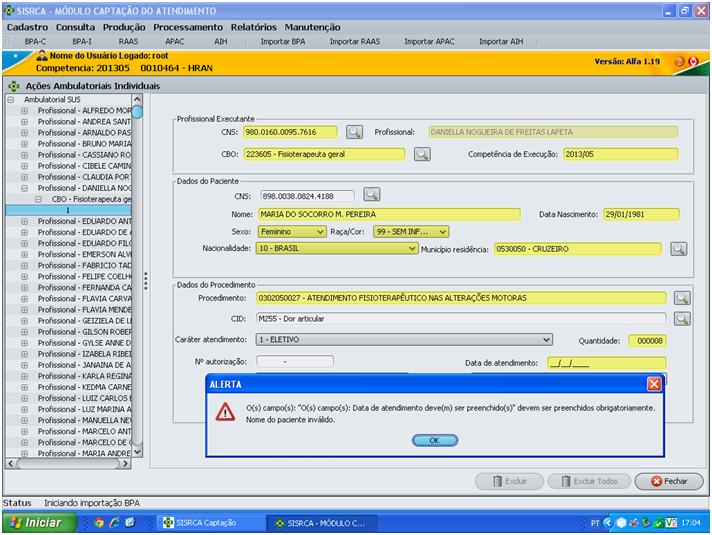Click search icon for Município residência
712x535 pixels.
coord(679,249)
